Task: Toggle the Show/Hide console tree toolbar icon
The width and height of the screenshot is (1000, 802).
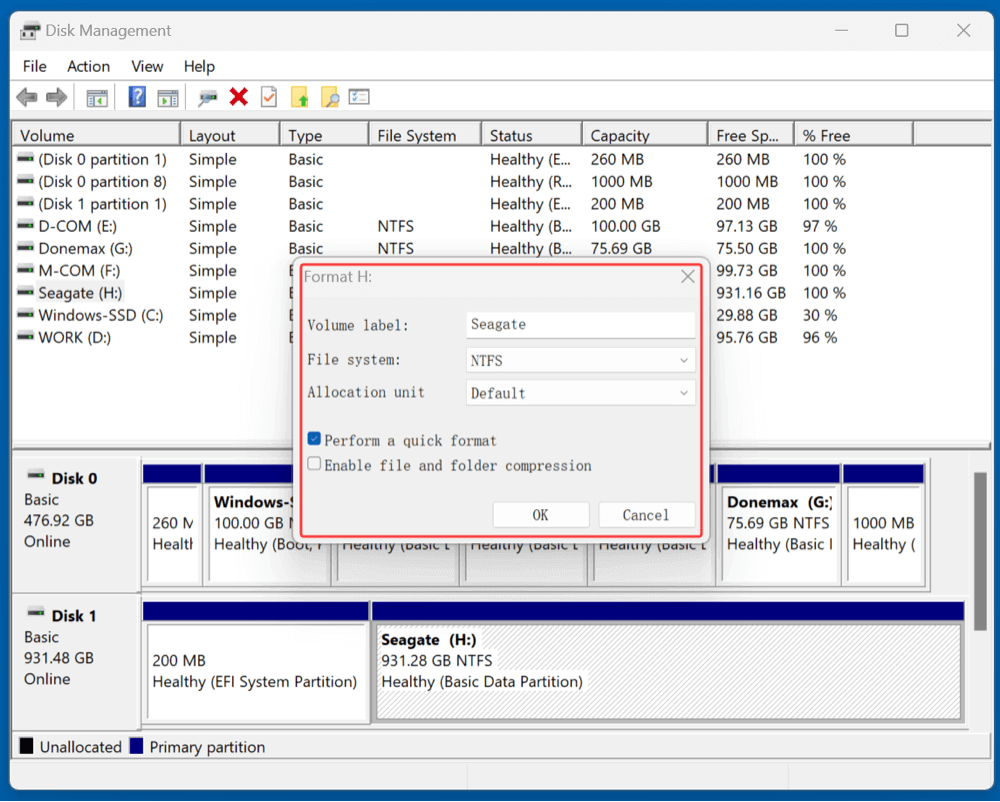Action: (x=96, y=97)
